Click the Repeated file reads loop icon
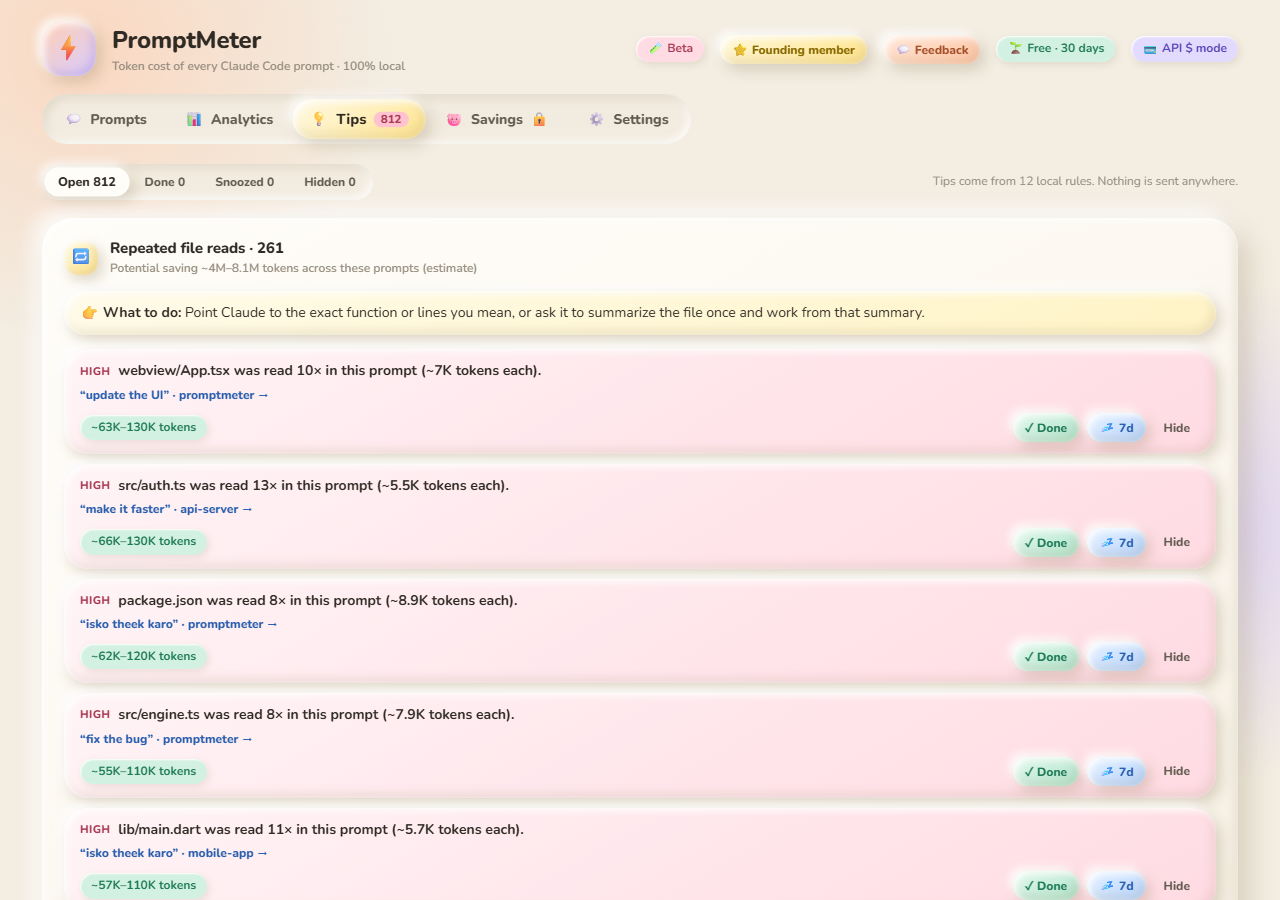 [81, 257]
